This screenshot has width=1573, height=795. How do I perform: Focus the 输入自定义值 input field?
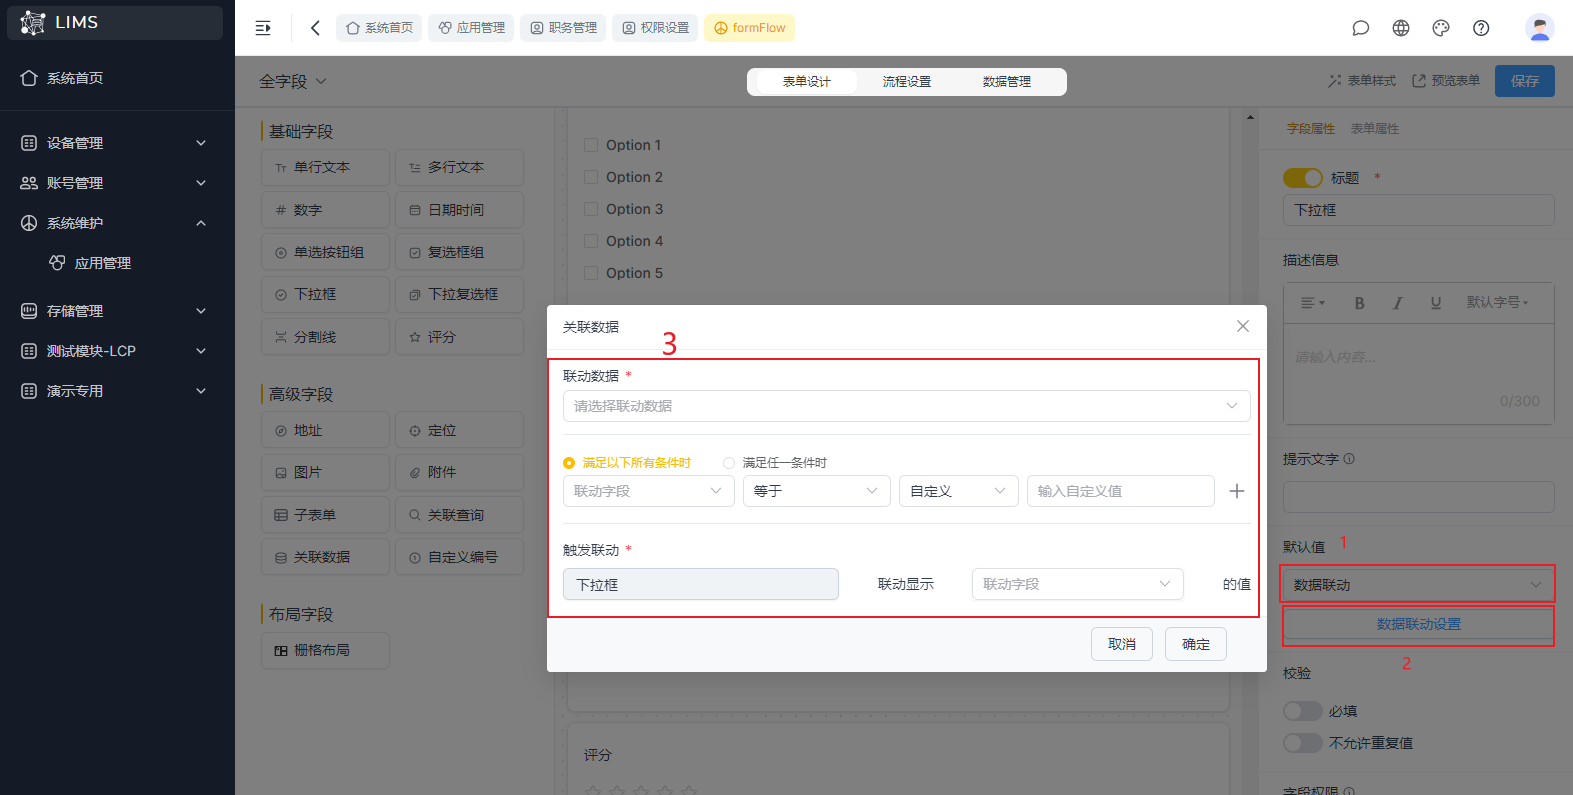1121,491
